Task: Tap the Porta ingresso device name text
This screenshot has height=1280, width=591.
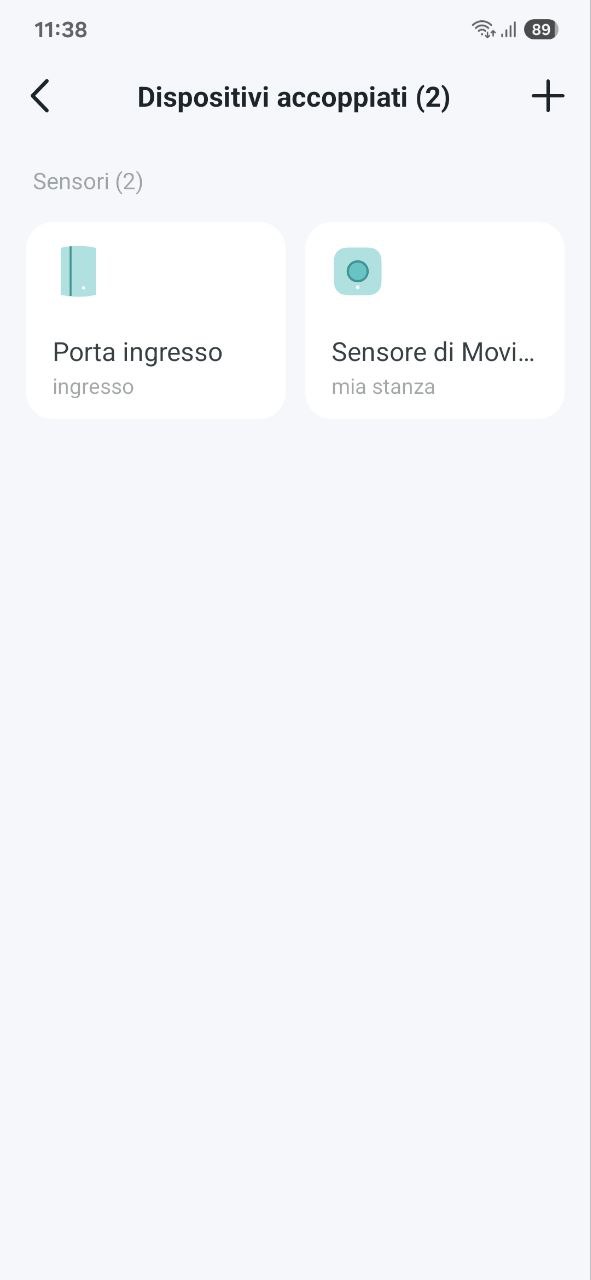Action: coord(138,351)
